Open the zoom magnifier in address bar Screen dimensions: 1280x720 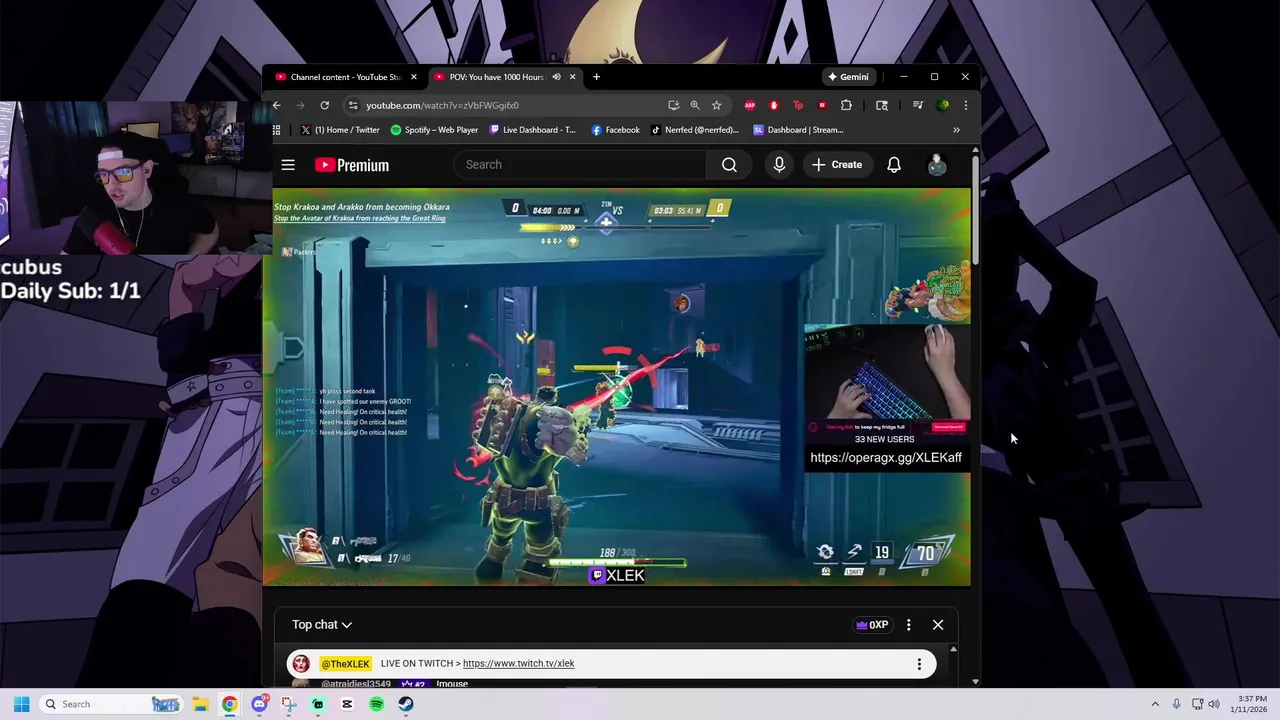coord(695,105)
